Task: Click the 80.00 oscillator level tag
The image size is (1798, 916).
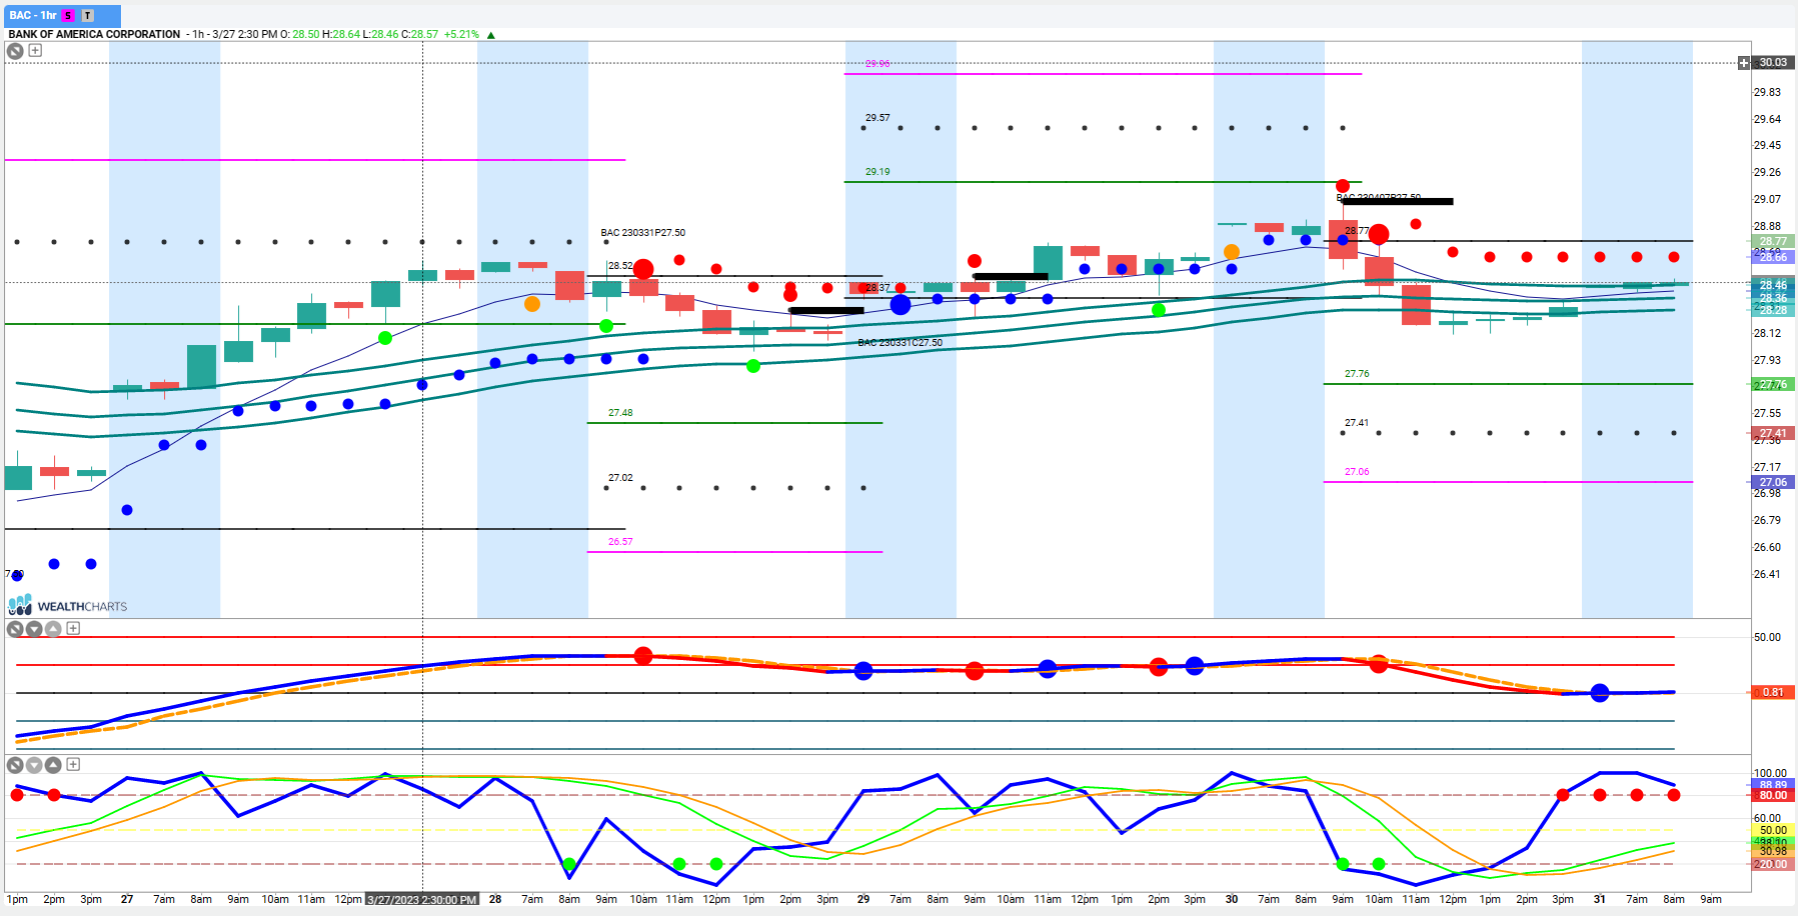Action: point(1773,795)
